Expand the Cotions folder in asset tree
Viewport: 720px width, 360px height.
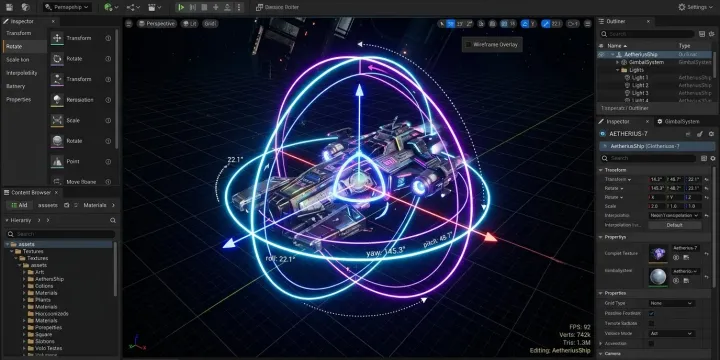[x=24, y=286]
